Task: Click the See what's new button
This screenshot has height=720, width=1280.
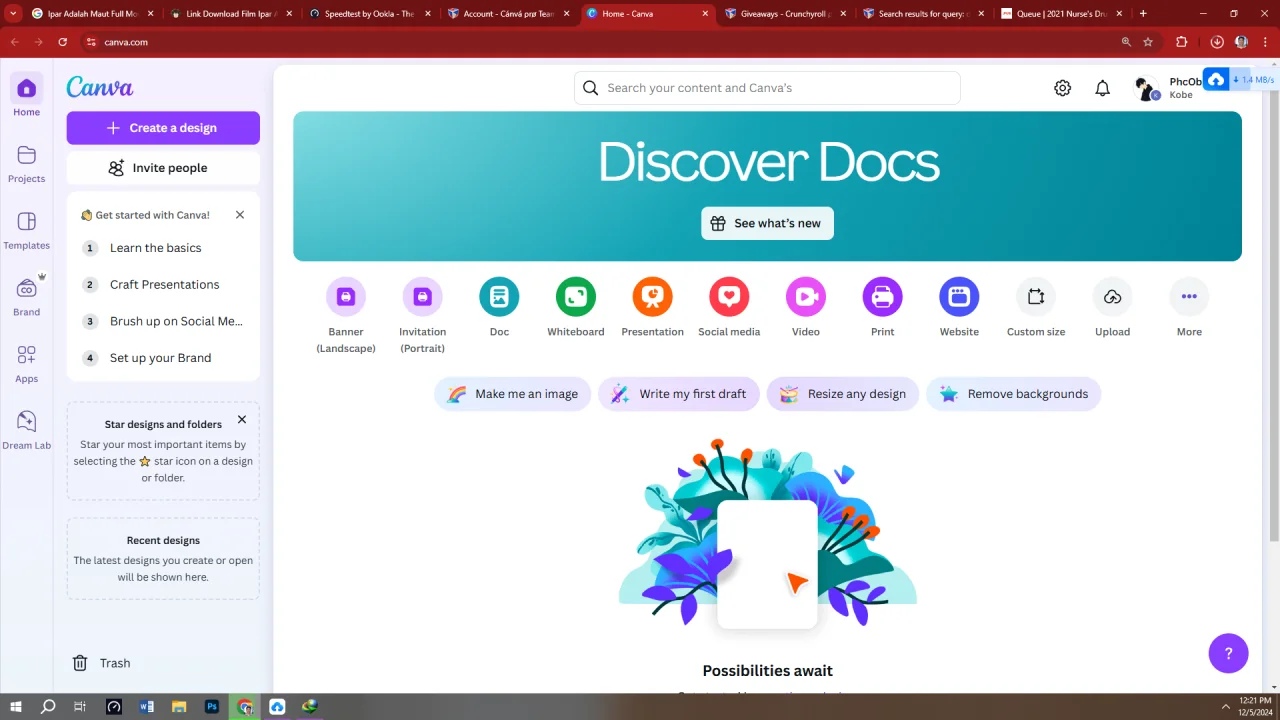Action: [x=767, y=223]
